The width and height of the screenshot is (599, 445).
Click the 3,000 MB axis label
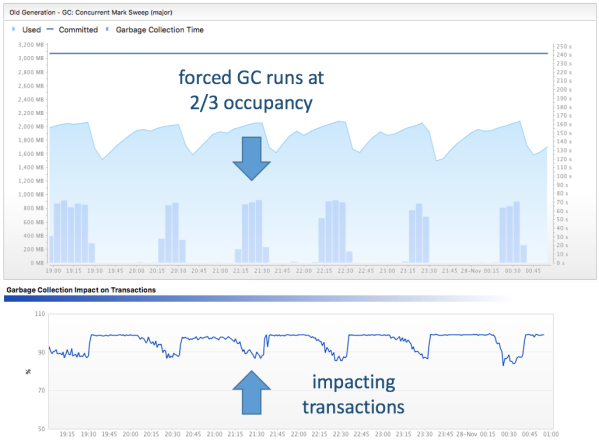(x=31, y=58)
